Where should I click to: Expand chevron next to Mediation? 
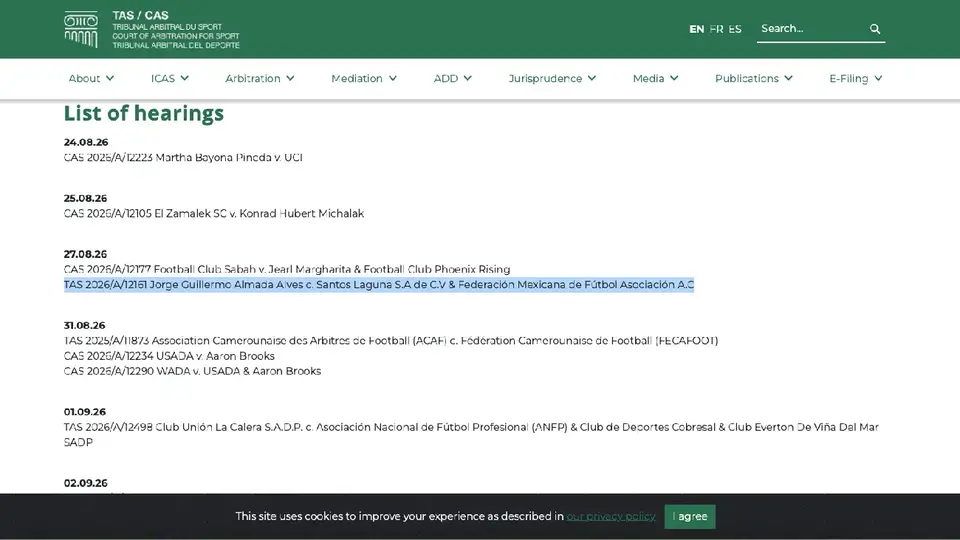[392, 78]
